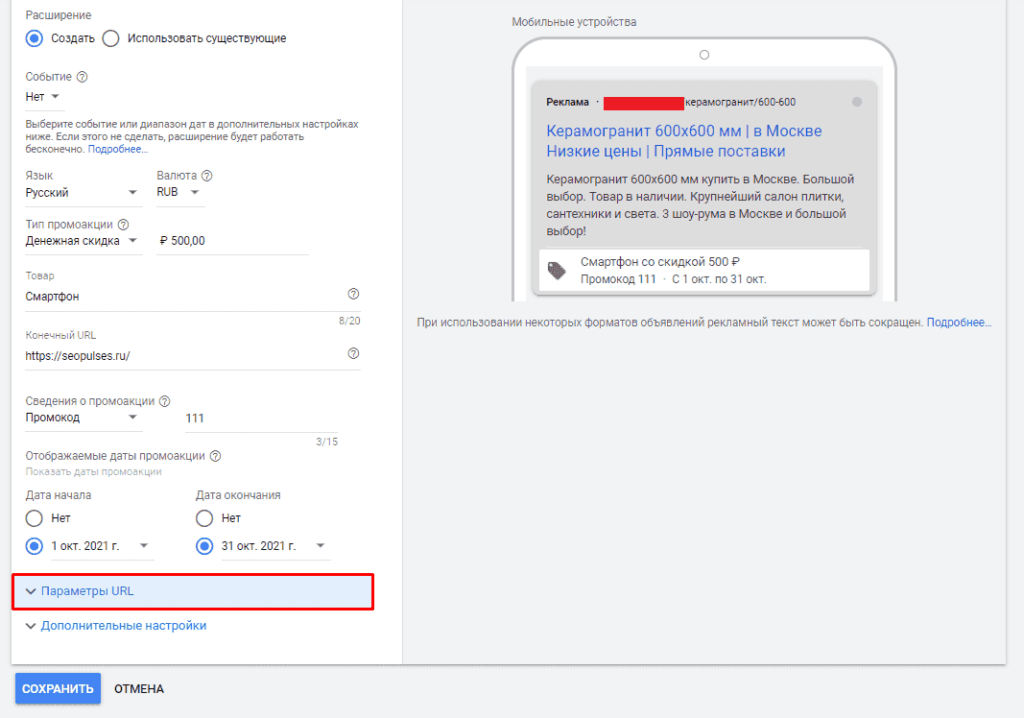1024x718 pixels.
Task: Follow Подробнее link below the mobile preview
Action: click(x=959, y=322)
